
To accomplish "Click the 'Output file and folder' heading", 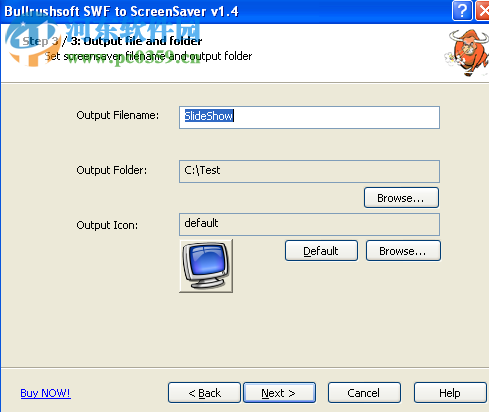I will (143, 41).
